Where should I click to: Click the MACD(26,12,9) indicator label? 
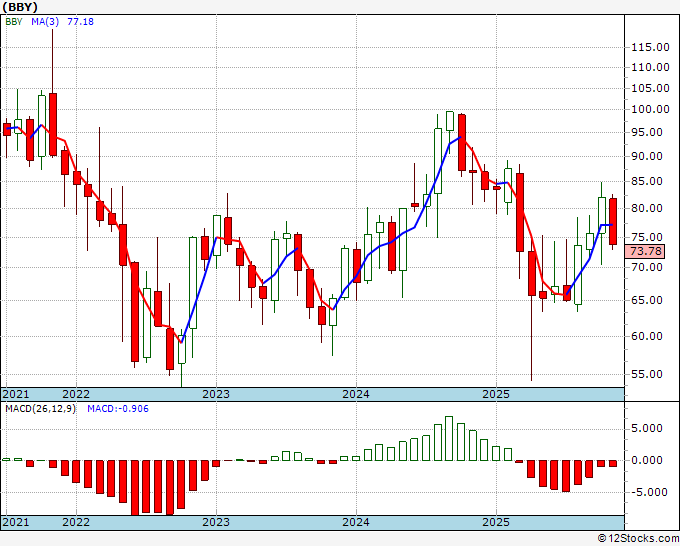[40, 409]
